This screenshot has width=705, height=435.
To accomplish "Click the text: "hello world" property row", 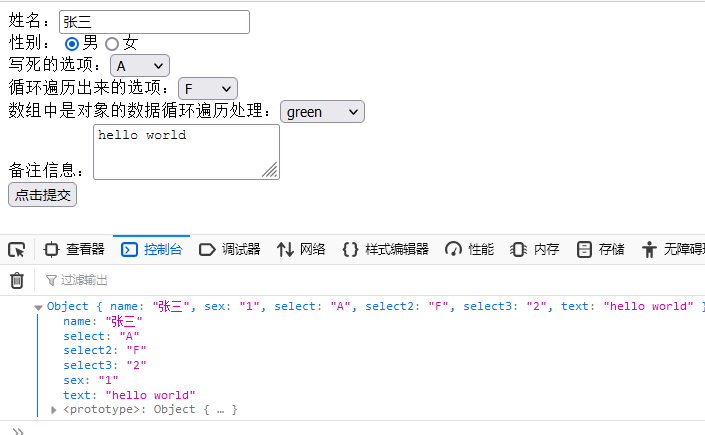I will tap(129, 395).
